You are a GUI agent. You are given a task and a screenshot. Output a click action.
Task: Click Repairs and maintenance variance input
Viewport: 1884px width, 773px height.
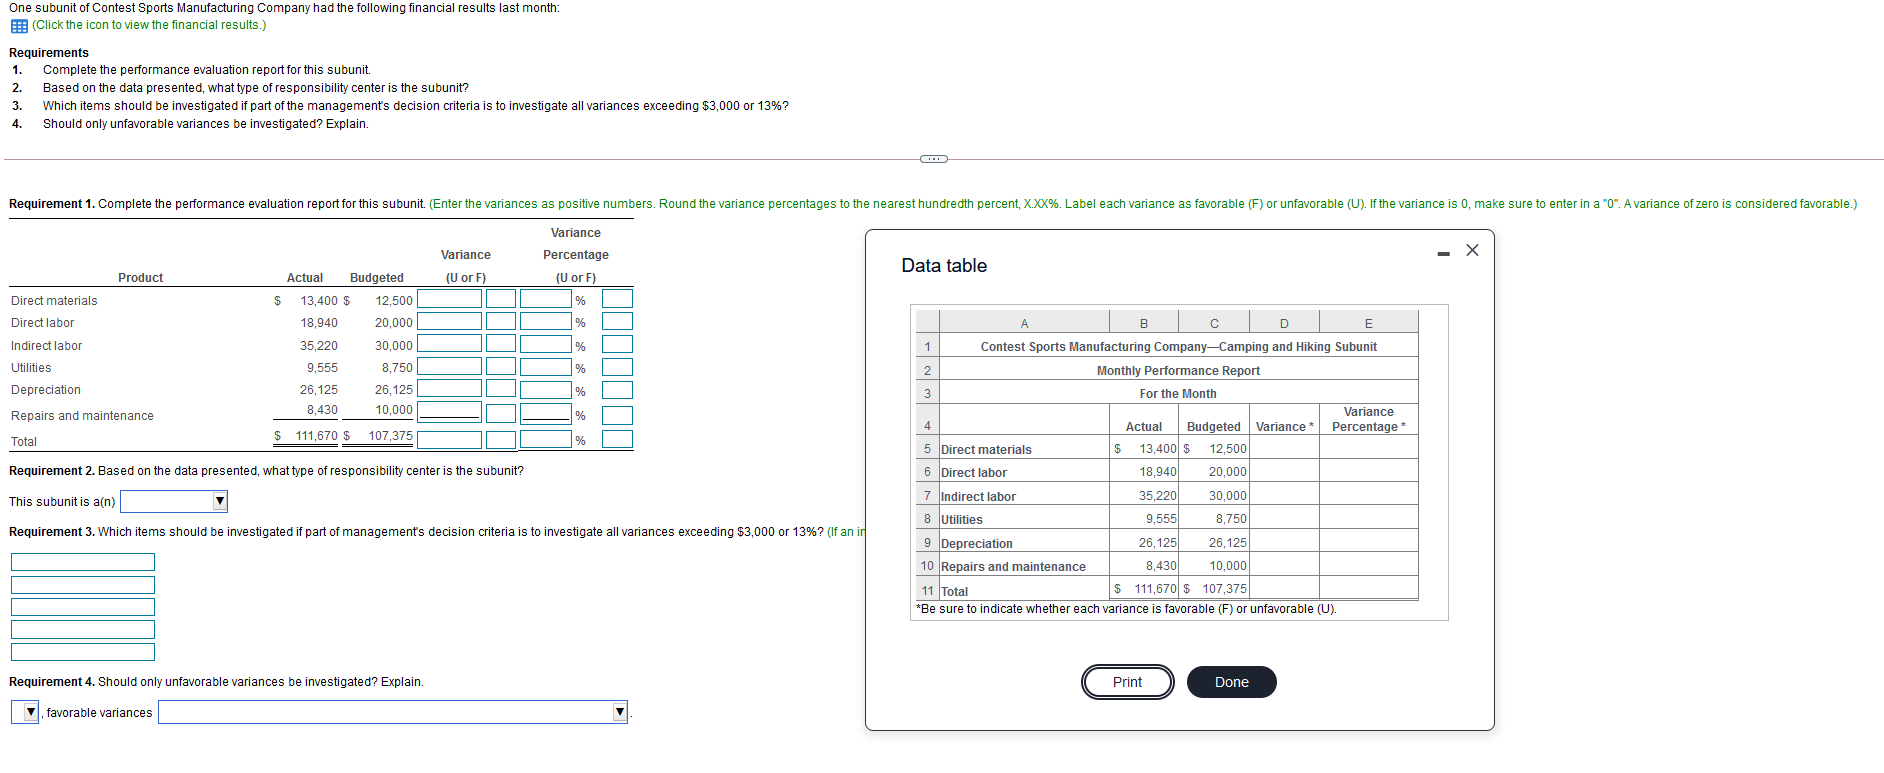pyautogui.click(x=449, y=412)
